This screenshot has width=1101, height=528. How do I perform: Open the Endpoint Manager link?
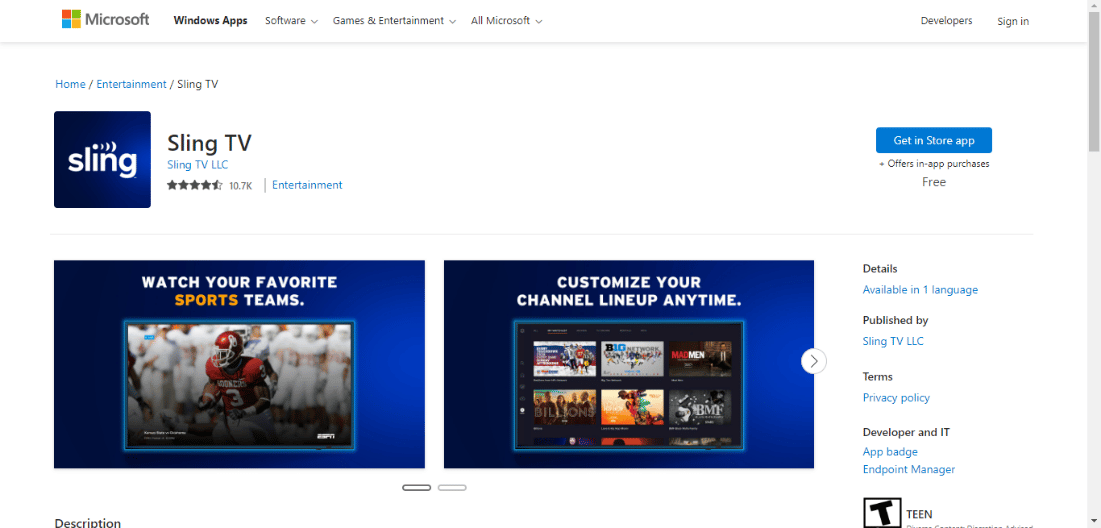(x=909, y=469)
